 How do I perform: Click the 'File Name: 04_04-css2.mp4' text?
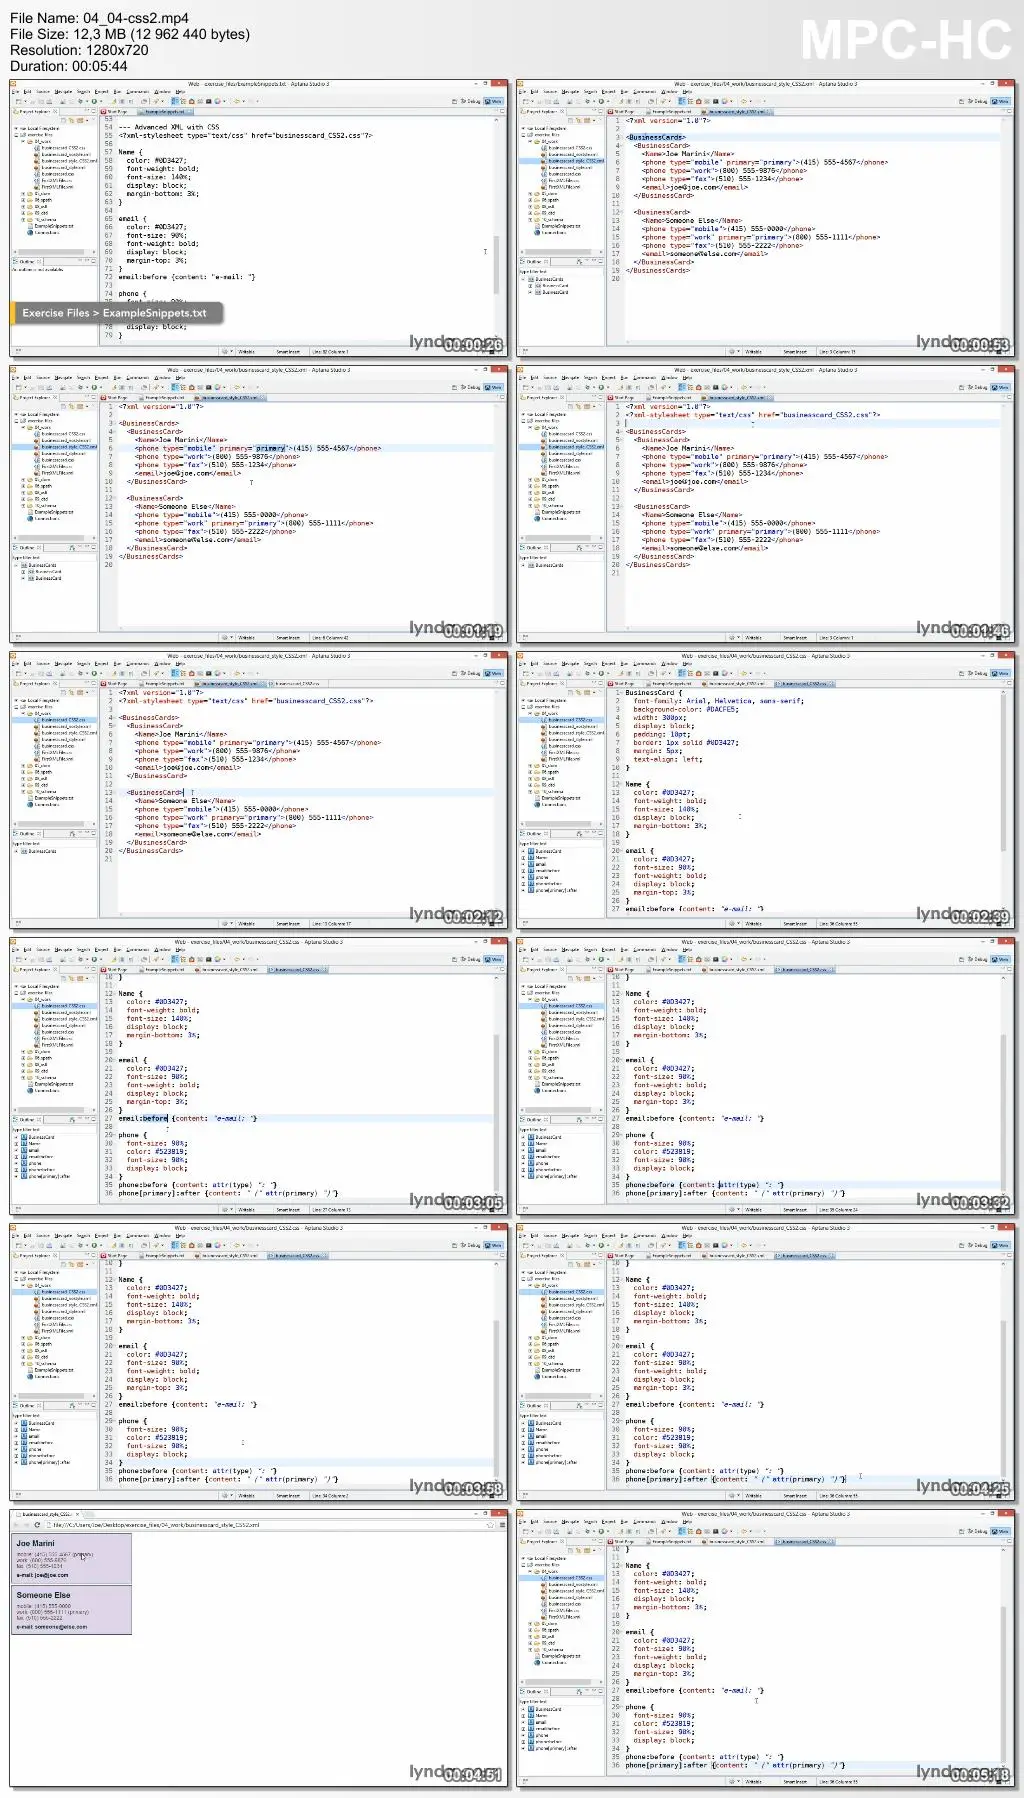(99, 18)
